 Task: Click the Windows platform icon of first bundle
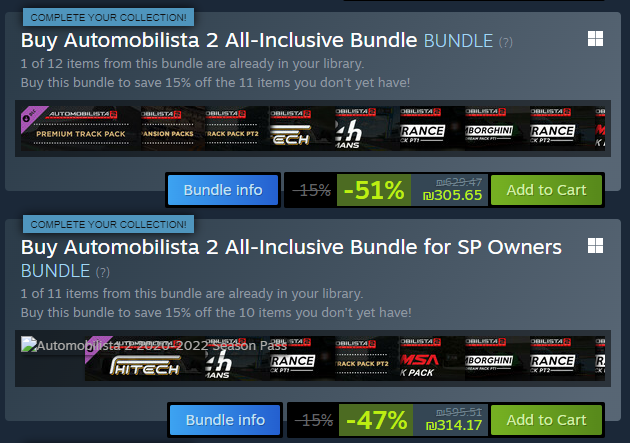[x=595, y=39]
